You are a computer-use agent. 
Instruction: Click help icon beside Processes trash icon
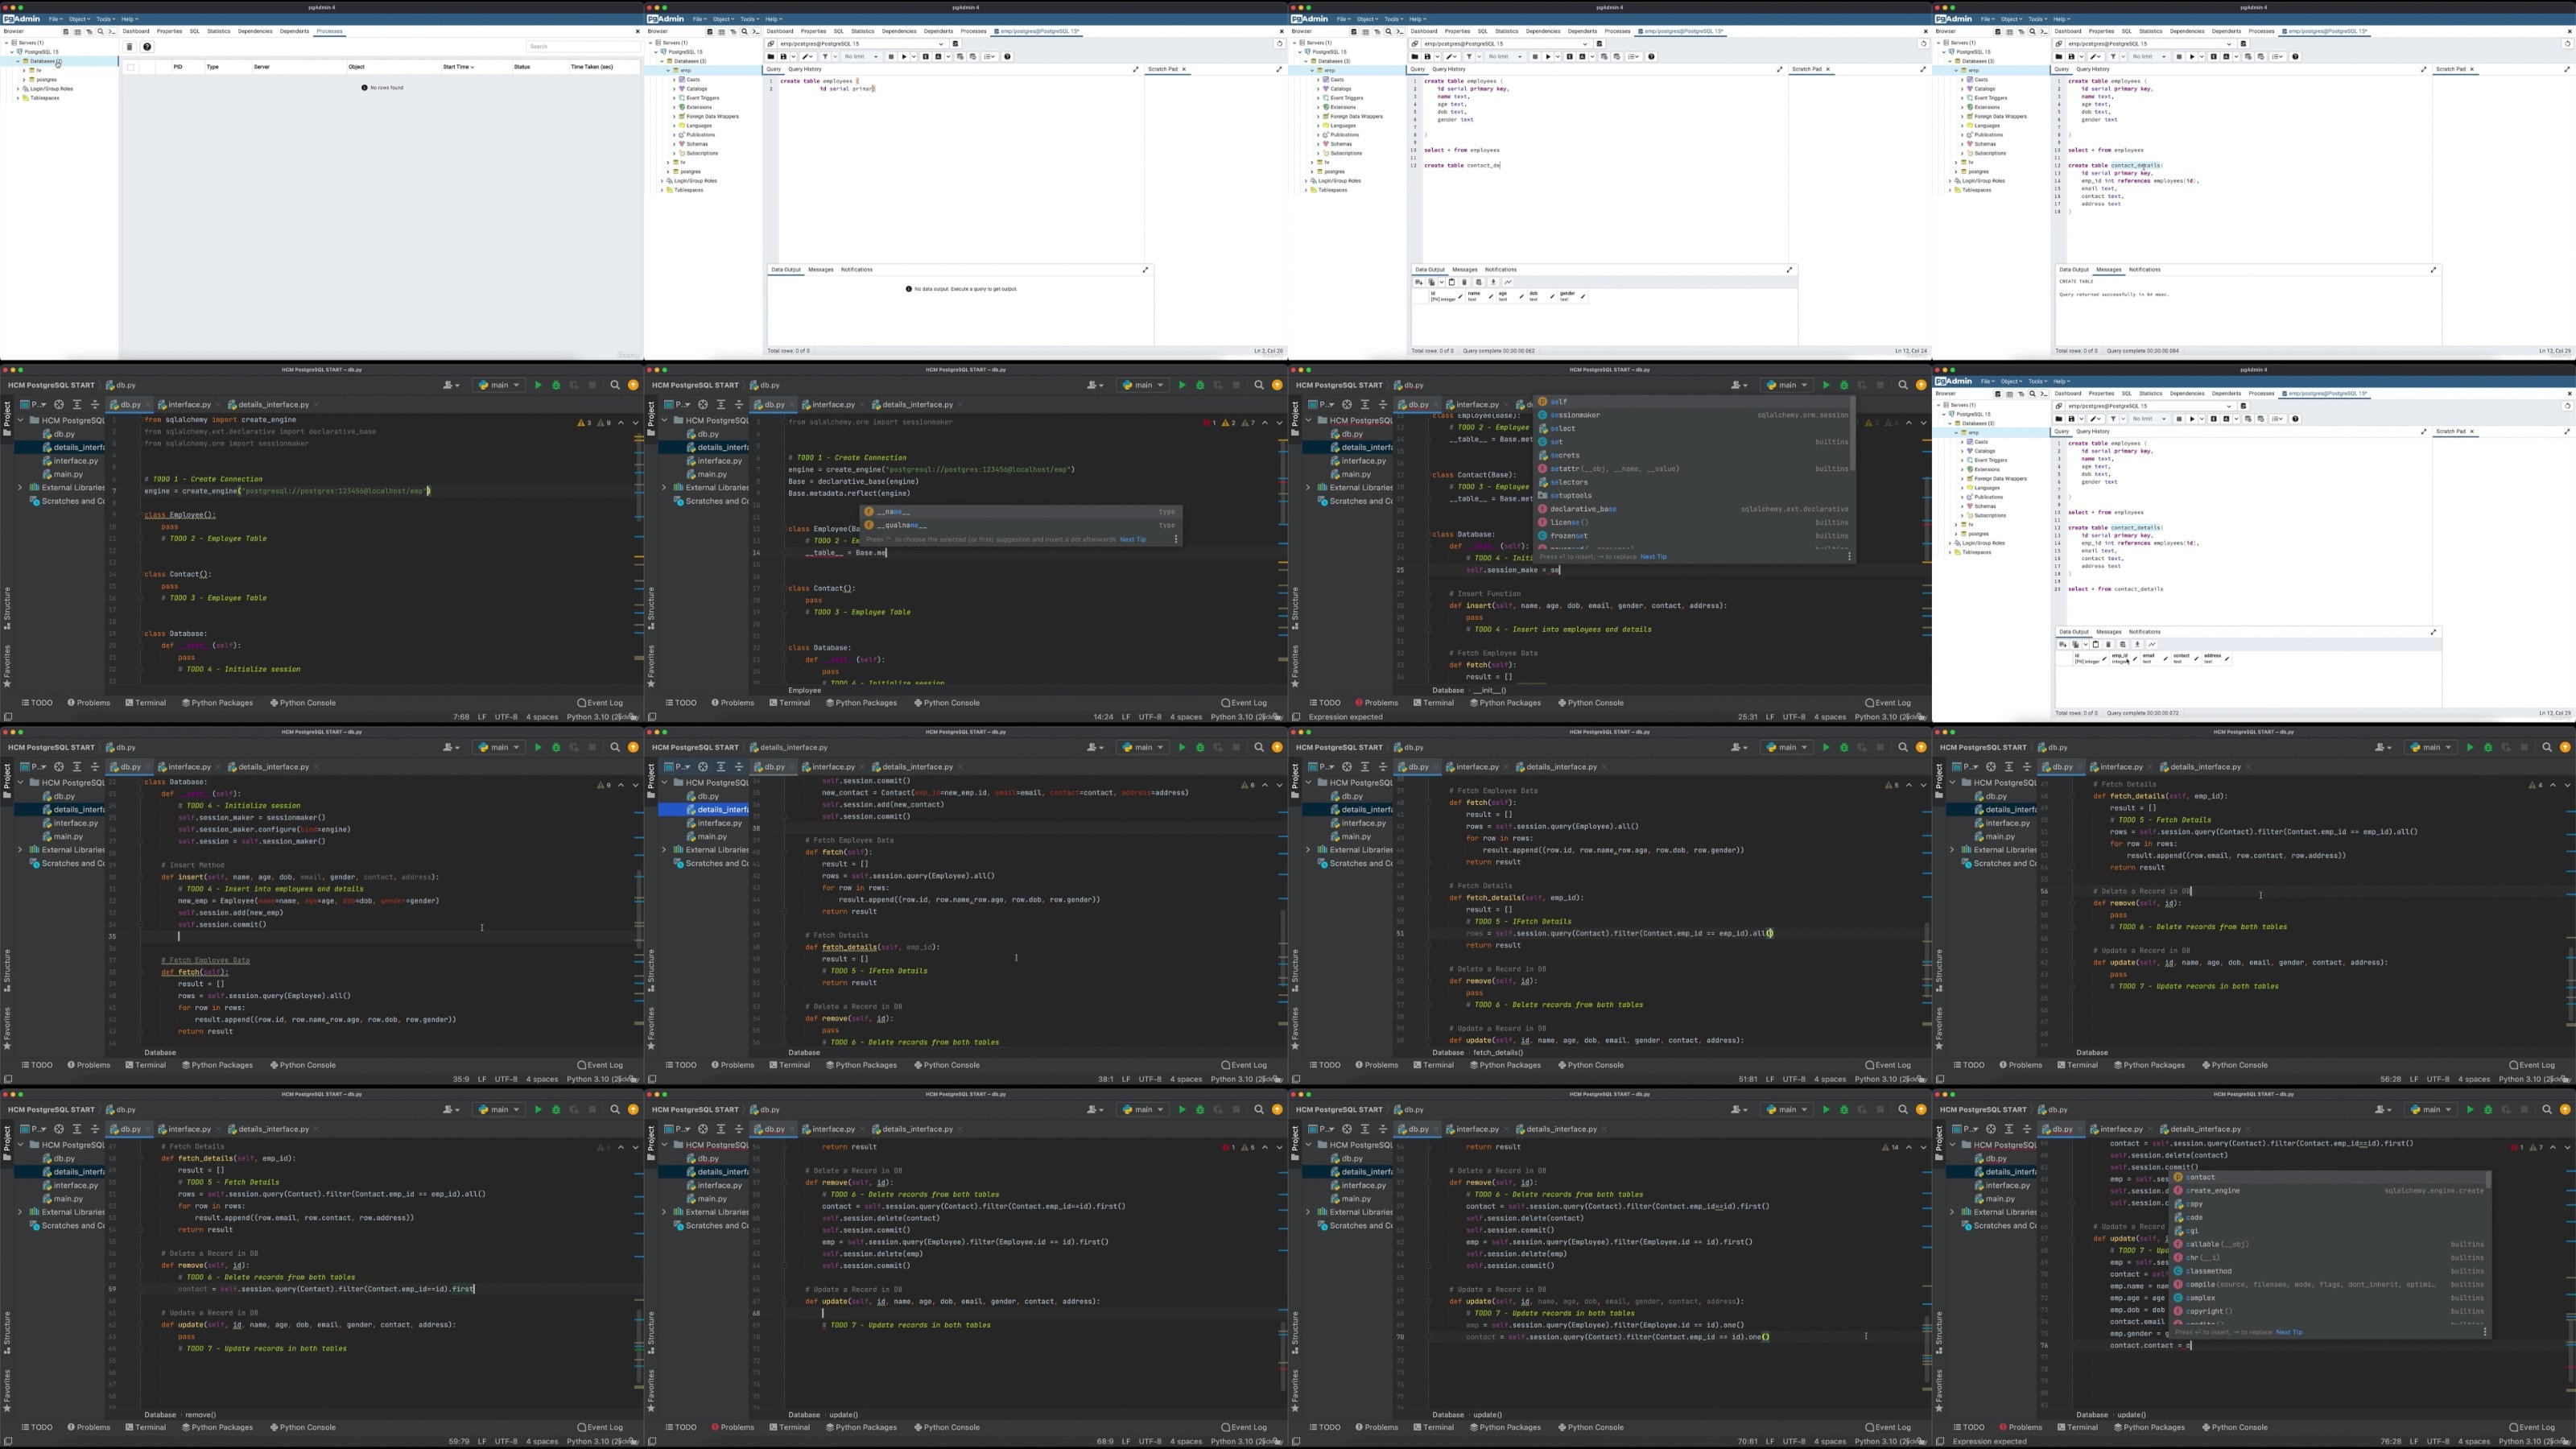(147, 47)
